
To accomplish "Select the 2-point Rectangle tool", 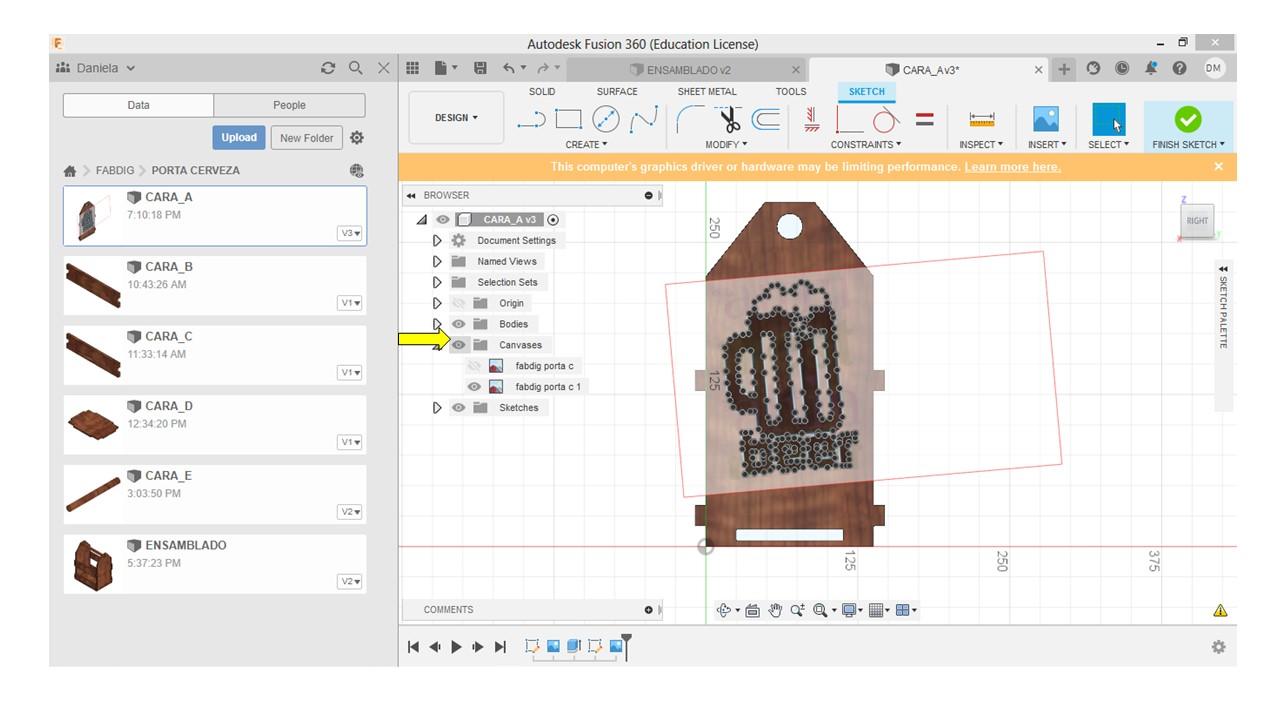I will (x=568, y=120).
